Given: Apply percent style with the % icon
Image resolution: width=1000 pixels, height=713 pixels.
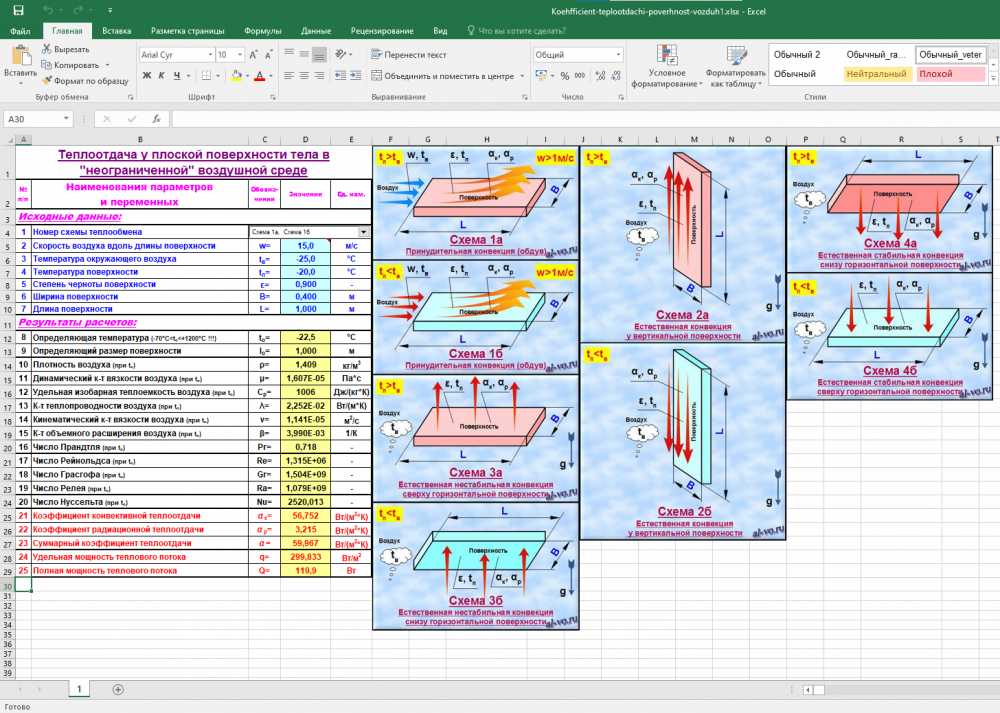Looking at the screenshot, I should [x=565, y=76].
